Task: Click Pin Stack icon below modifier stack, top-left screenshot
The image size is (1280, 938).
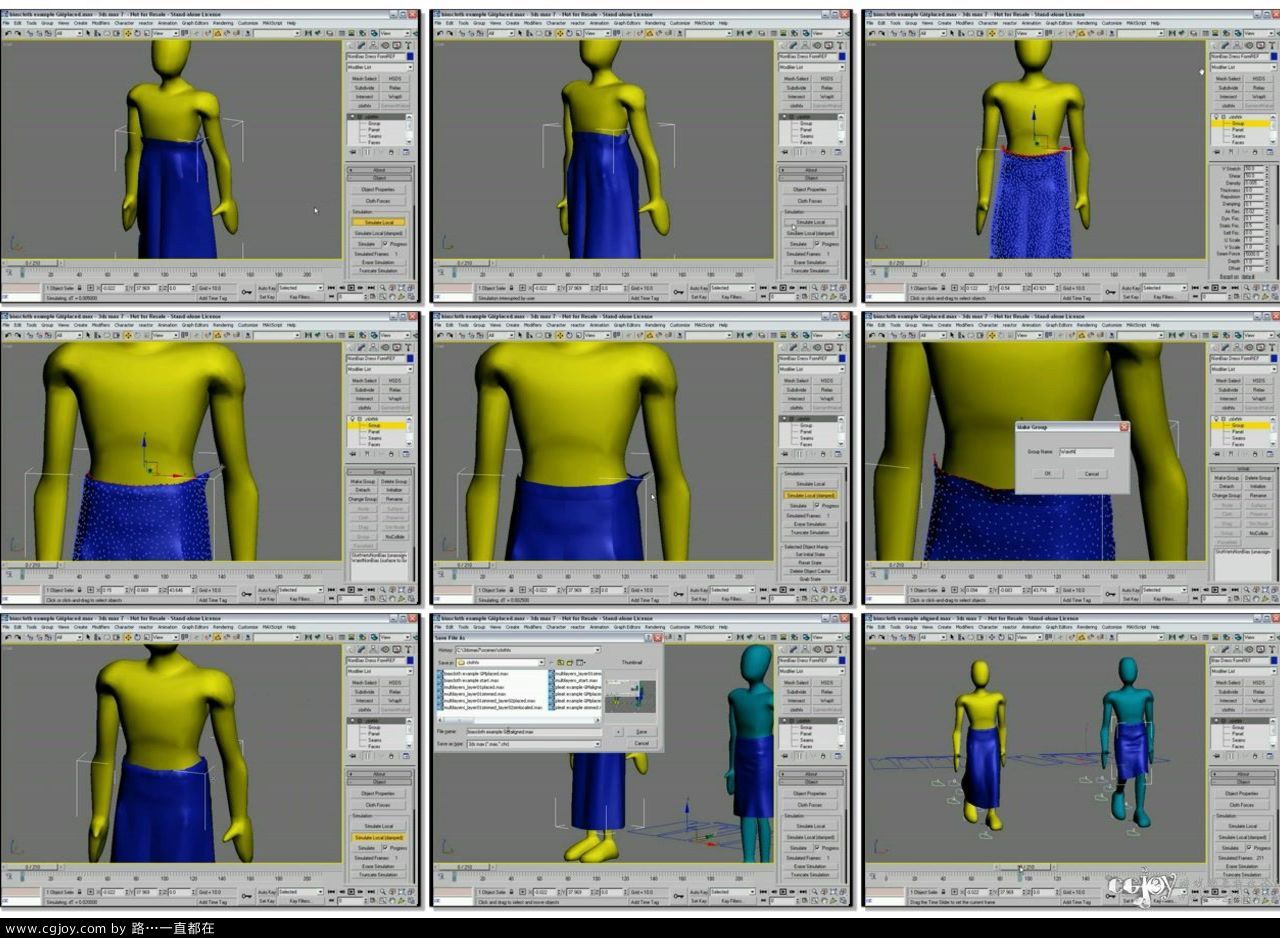Action: pos(353,152)
